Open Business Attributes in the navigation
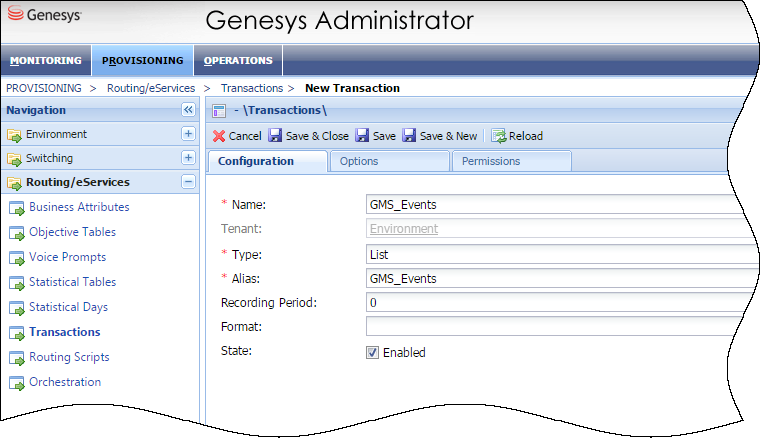This screenshot has height=438, width=761. click(x=79, y=207)
